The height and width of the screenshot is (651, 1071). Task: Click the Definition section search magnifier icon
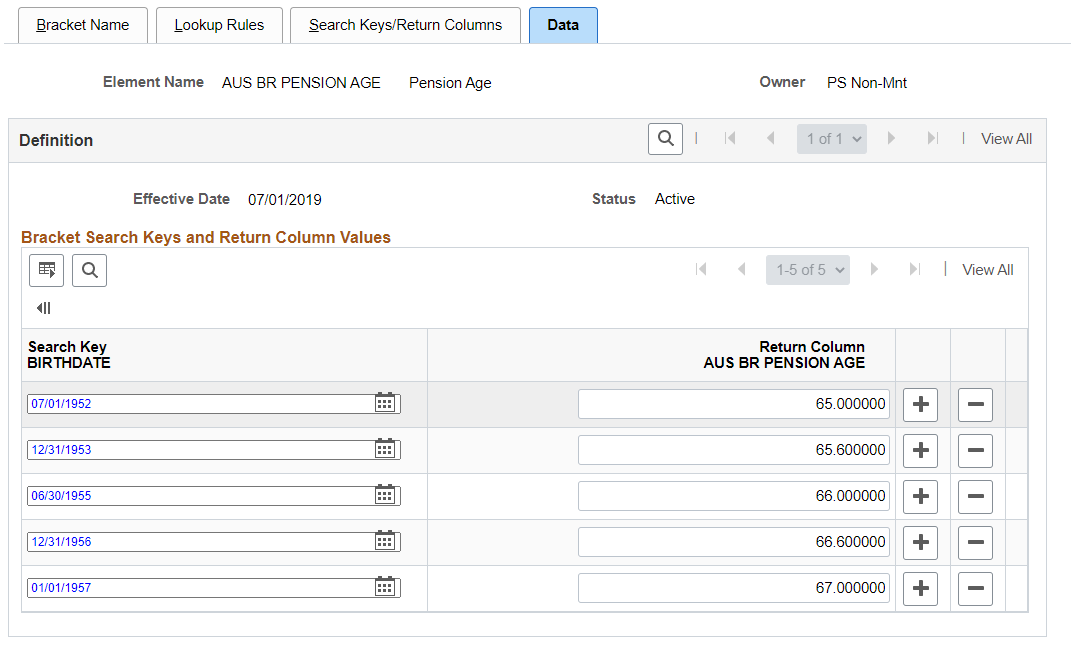[665, 139]
